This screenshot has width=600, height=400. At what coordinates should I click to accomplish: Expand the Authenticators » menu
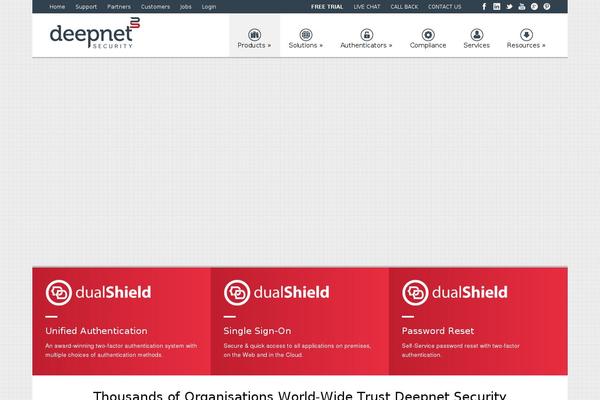click(x=367, y=45)
